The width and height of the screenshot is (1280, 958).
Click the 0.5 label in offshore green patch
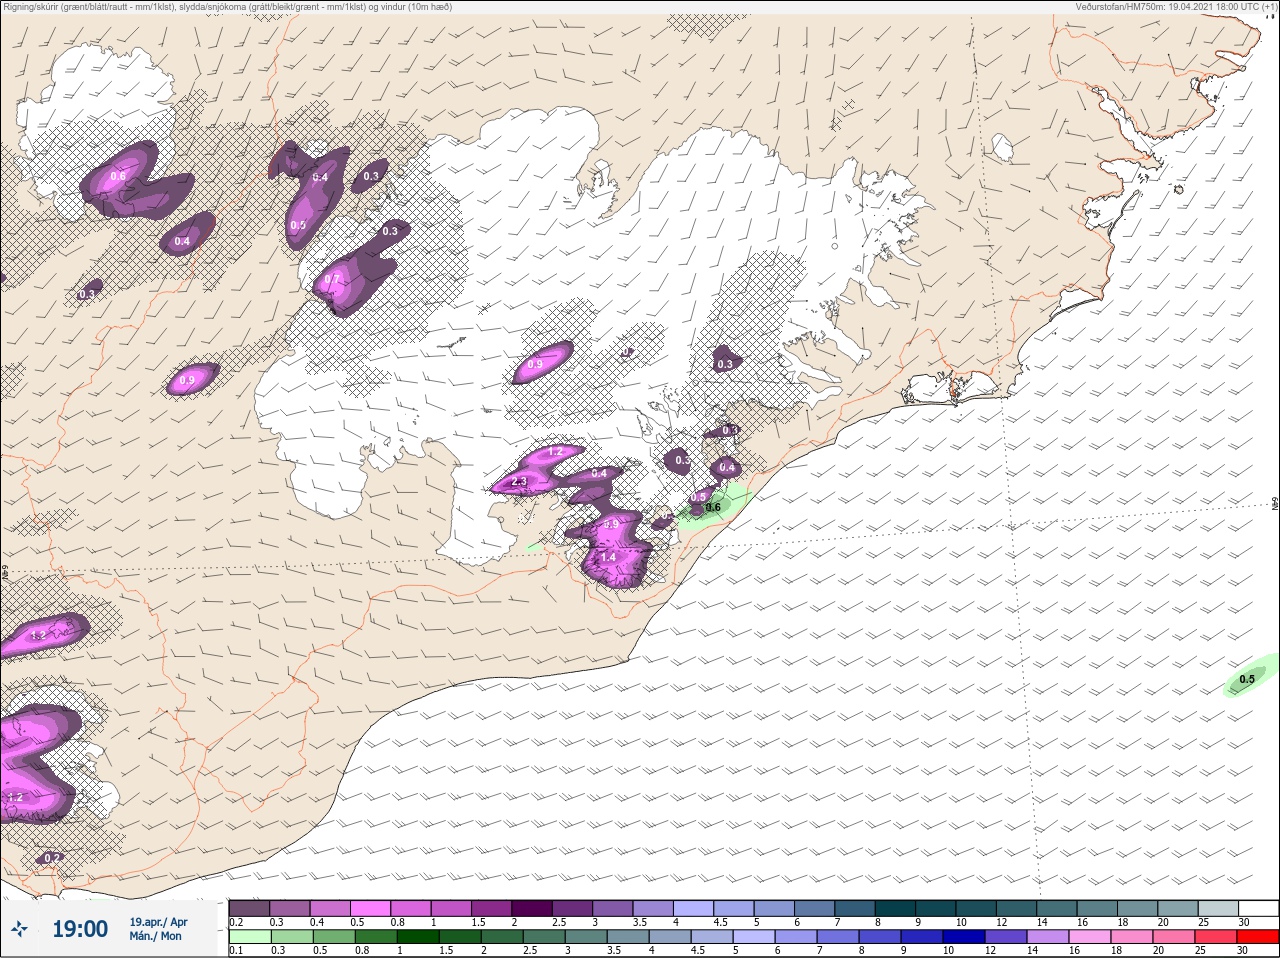pyautogui.click(x=1247, y=680)
